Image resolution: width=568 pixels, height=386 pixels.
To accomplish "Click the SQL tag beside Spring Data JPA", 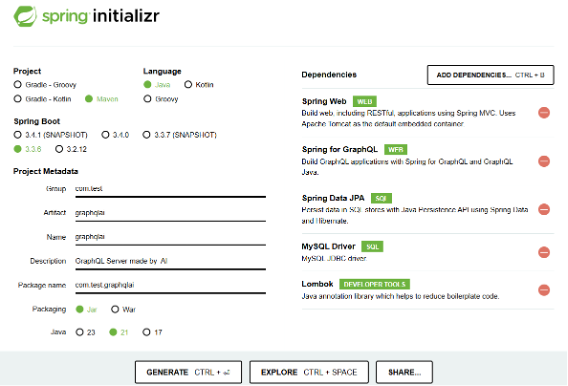I will pyautogui.click(x=381, y=198).
